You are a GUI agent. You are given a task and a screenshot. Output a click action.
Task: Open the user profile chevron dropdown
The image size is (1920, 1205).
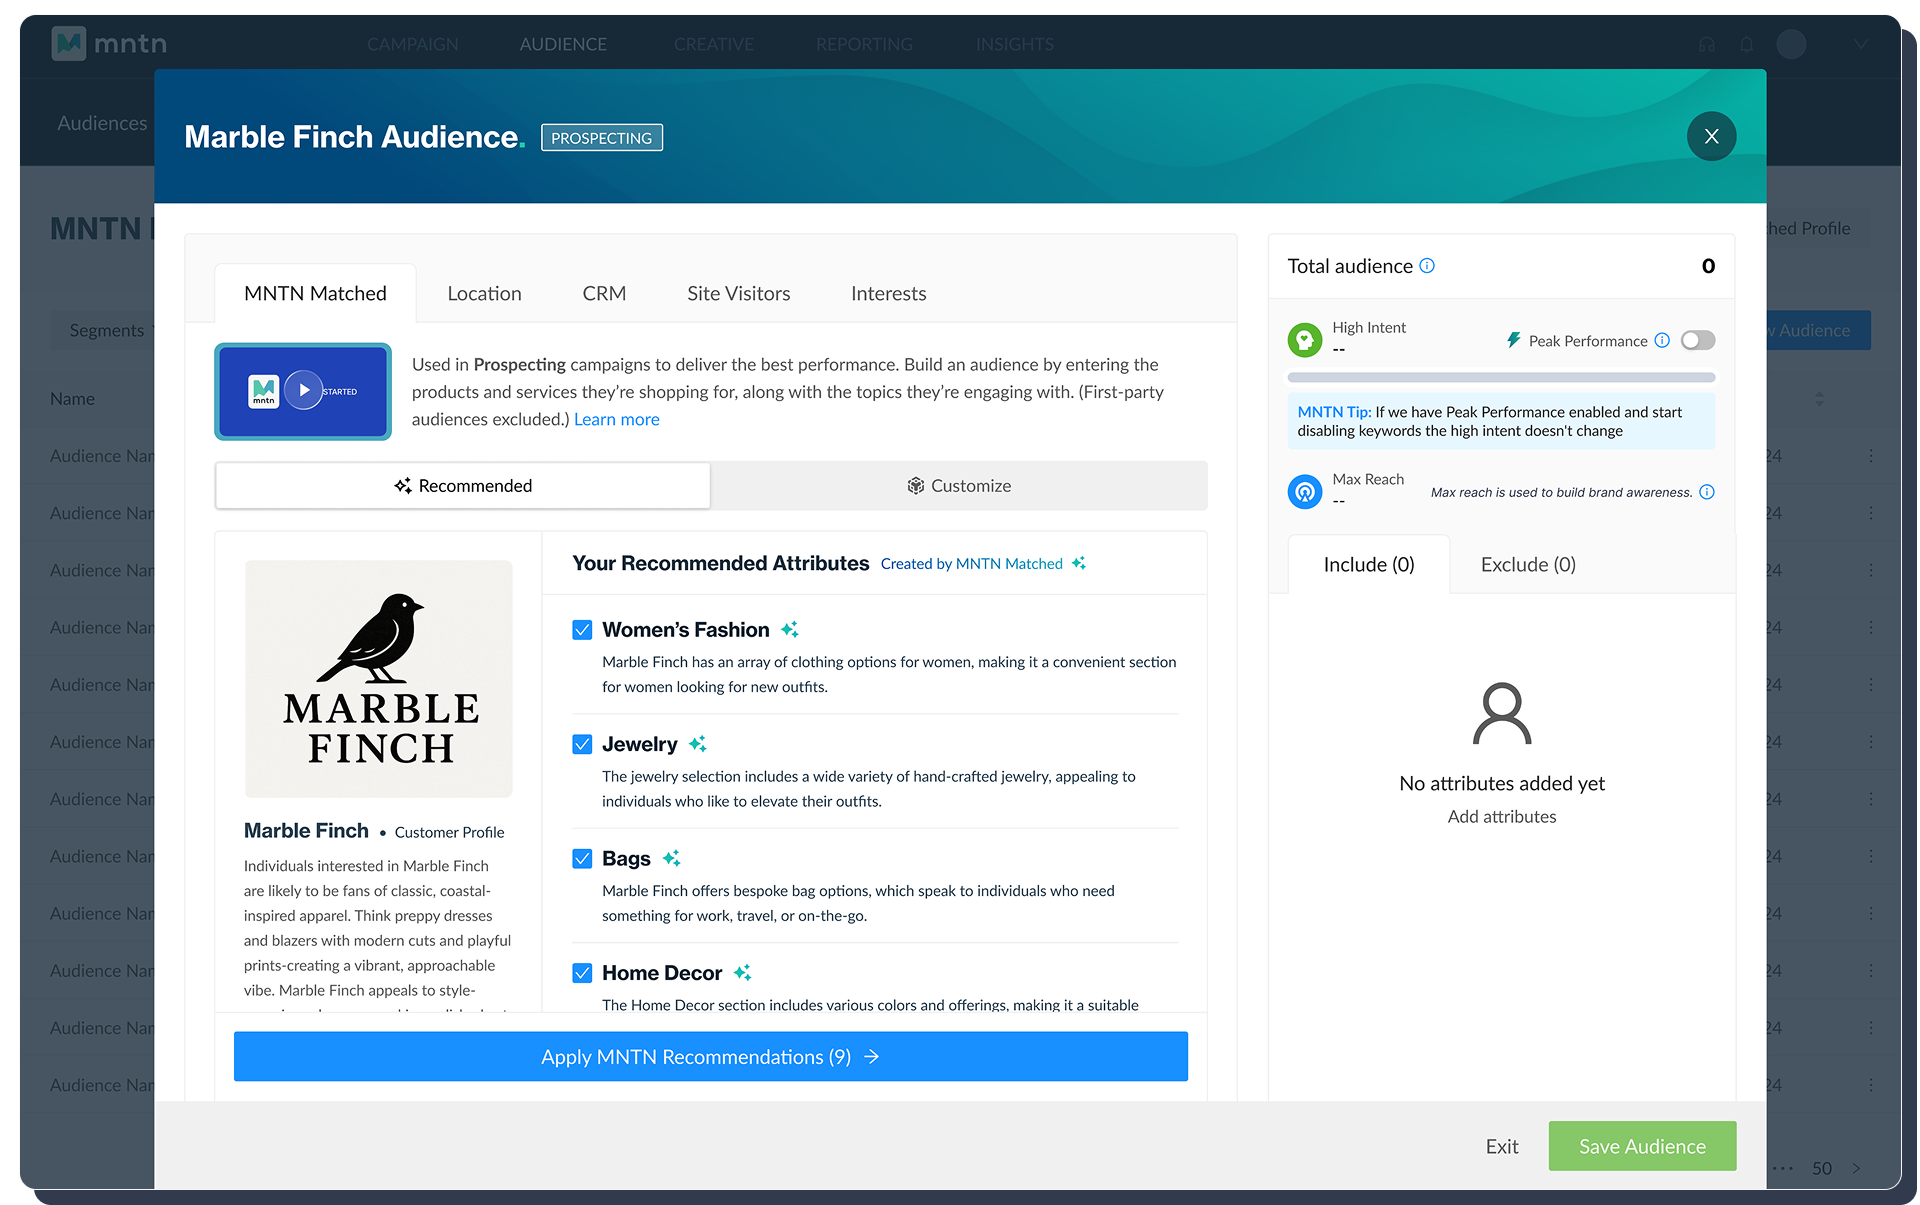point(1860,44)
